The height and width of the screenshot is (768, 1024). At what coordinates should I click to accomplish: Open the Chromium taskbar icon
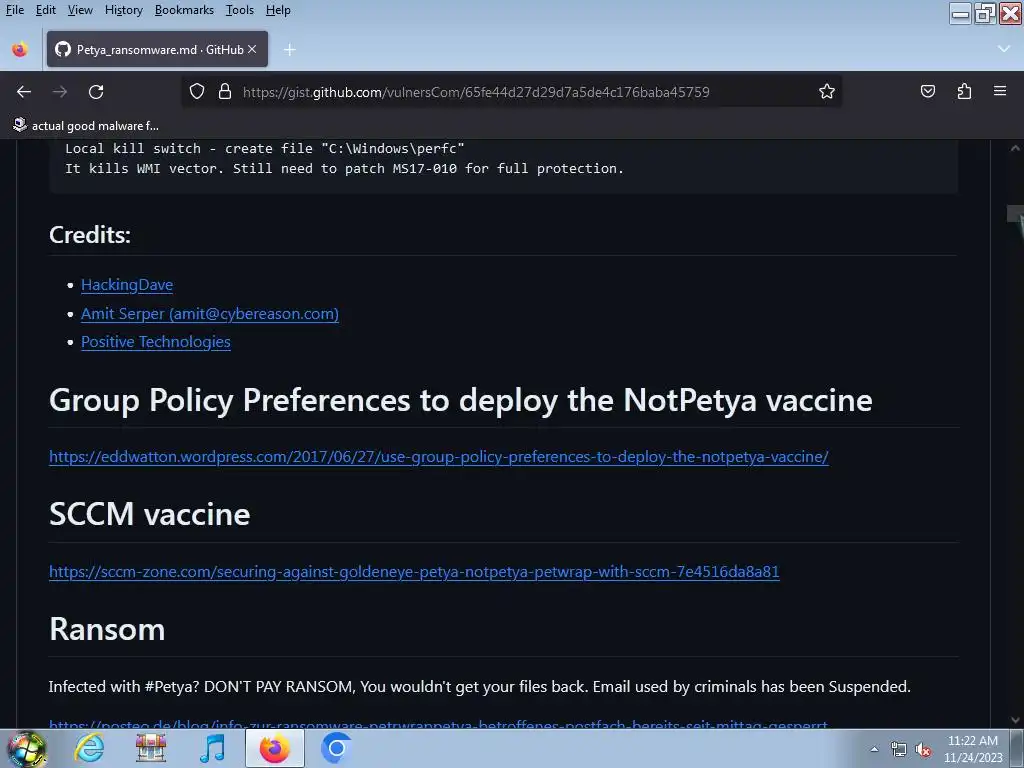(x=336, y=748)
